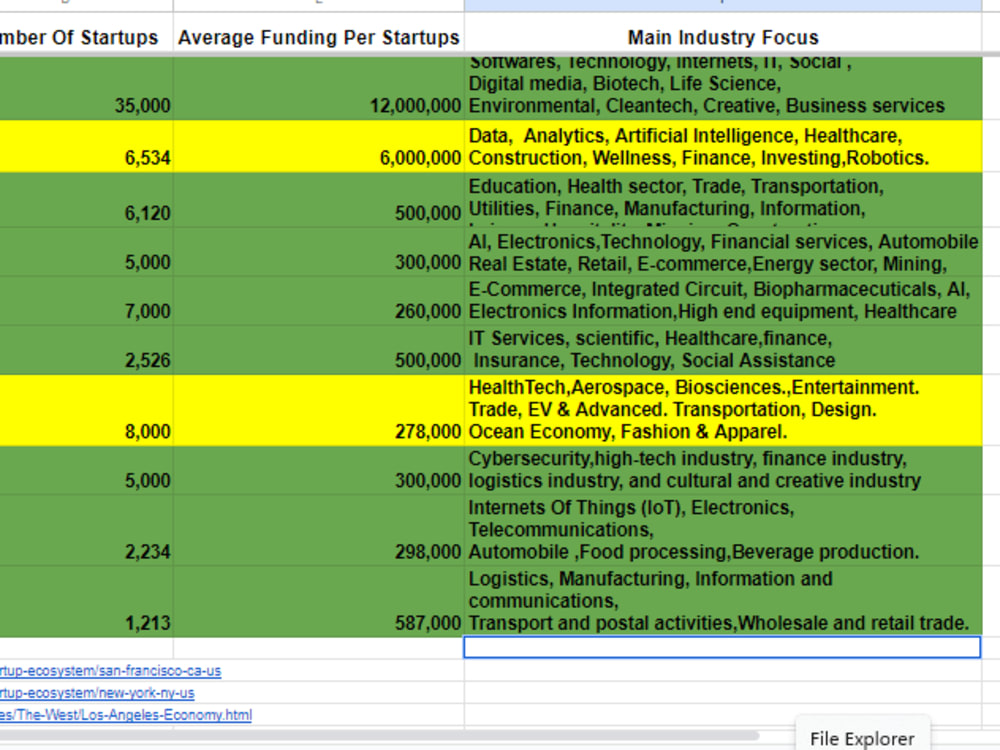Click the Data, Analytics, Artificial Intelligence cell
Viewport: 1000px width, 750px height.
pos(723,147)
